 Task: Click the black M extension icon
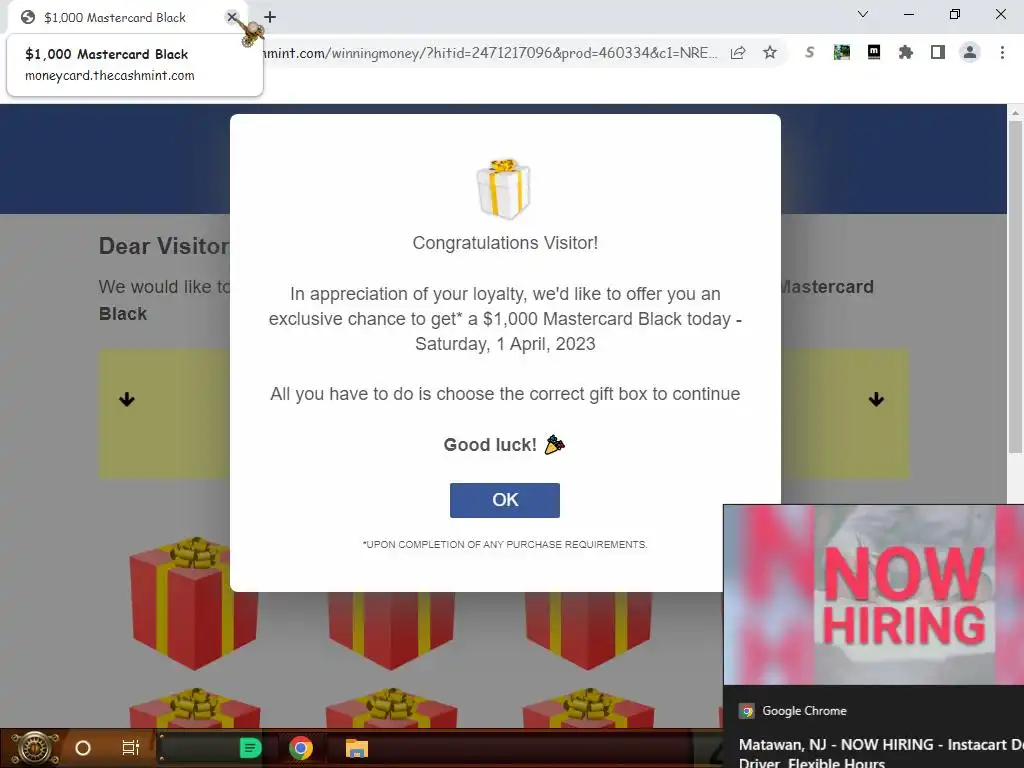[x=874, y=52]
